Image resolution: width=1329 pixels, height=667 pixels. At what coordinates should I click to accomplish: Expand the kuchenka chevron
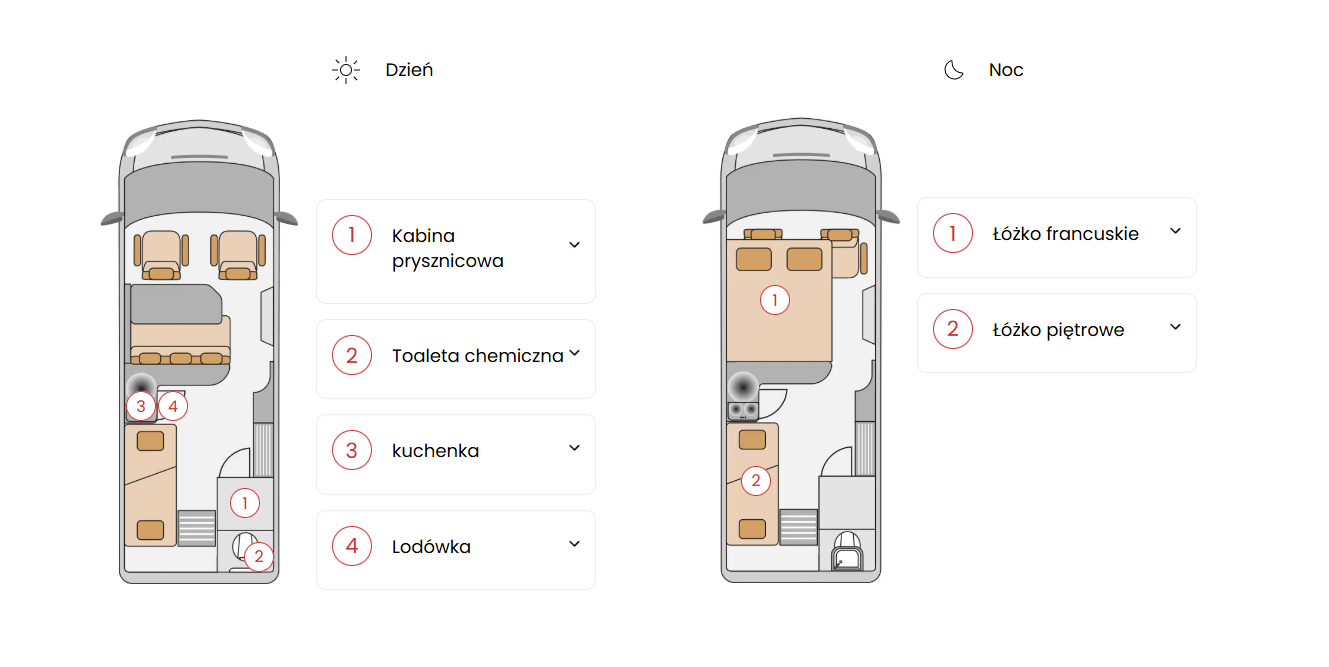pos(574,448)
